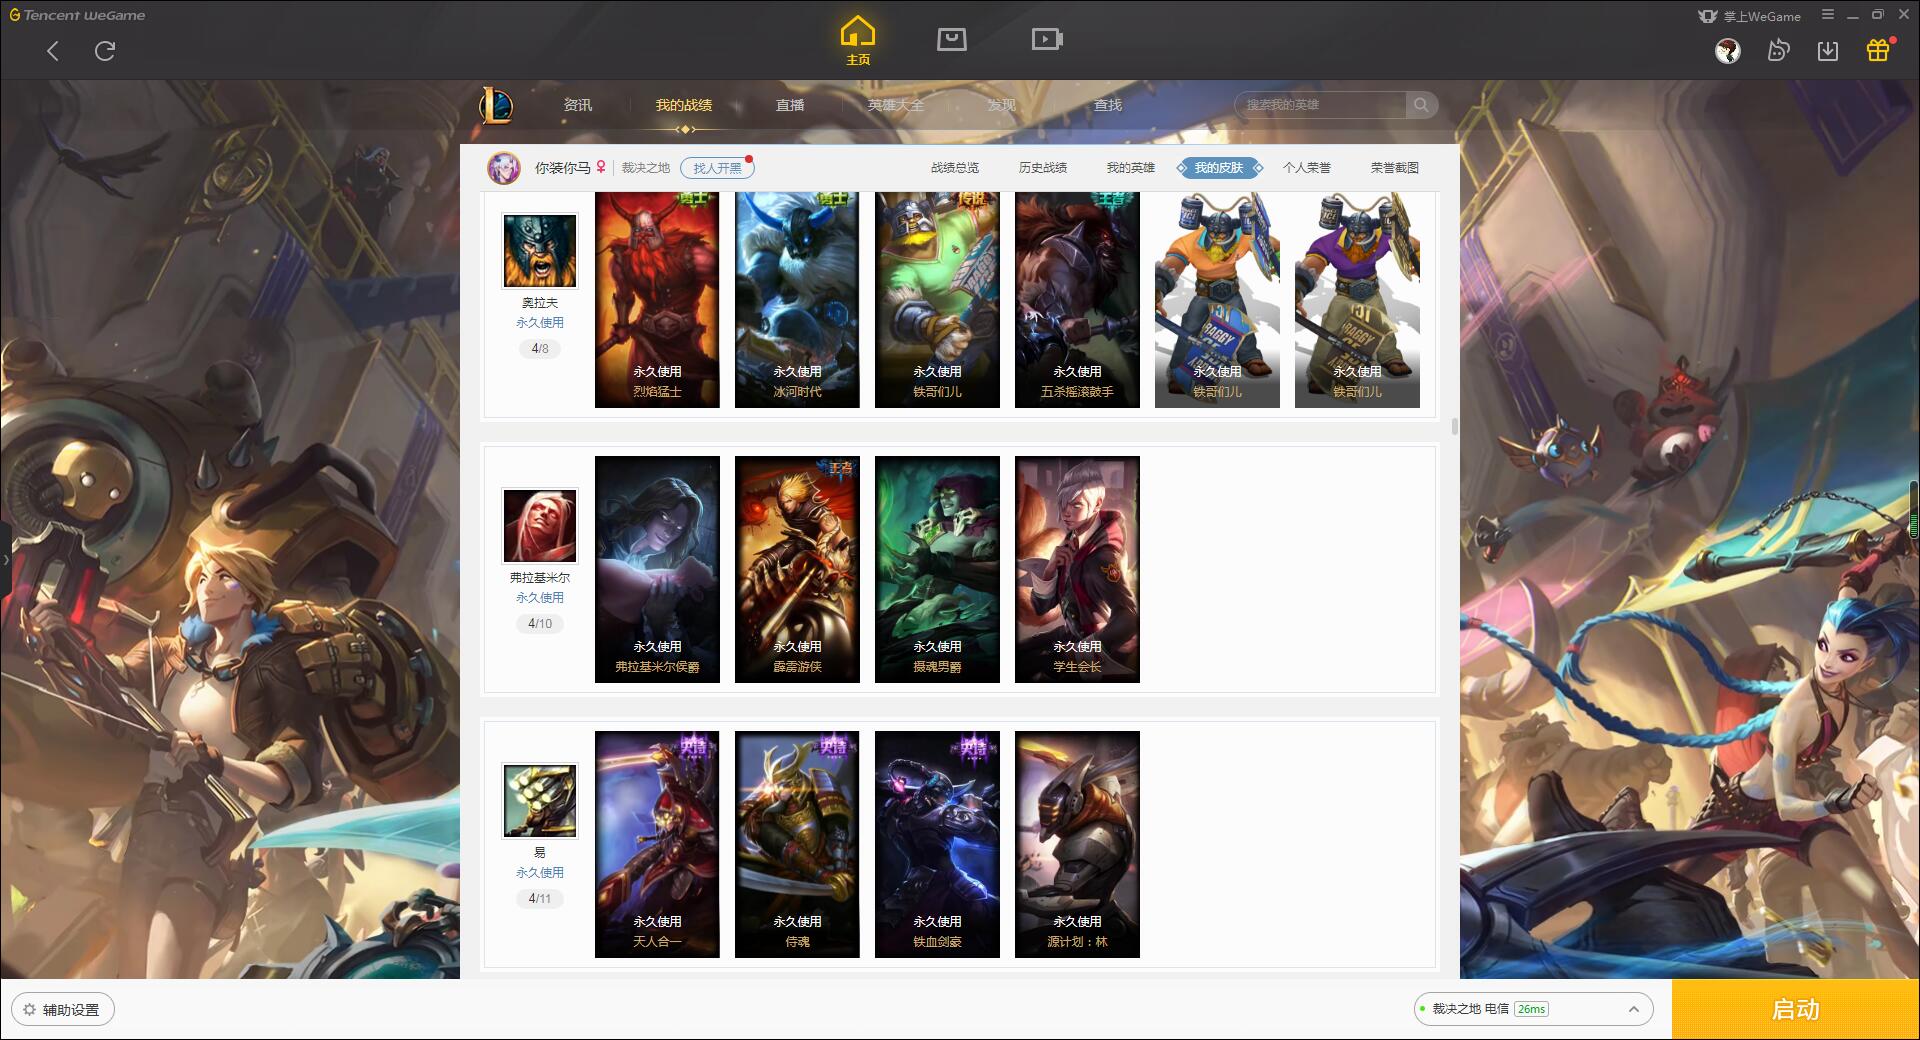Screen dimensions: 1920x1040
Task: Open the yellow gift box icon
Action: (x=1878, y=50)
